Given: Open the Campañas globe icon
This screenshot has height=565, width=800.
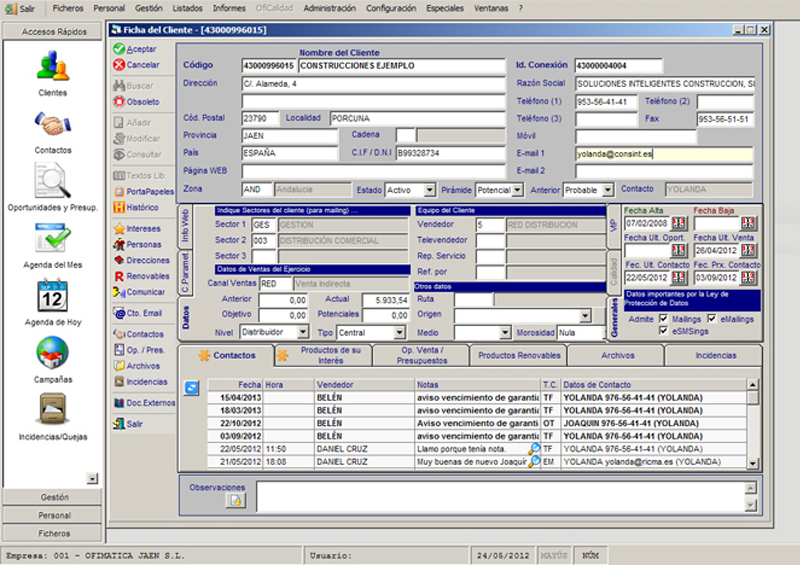Looking at the screenshot, I should [53, 353].
